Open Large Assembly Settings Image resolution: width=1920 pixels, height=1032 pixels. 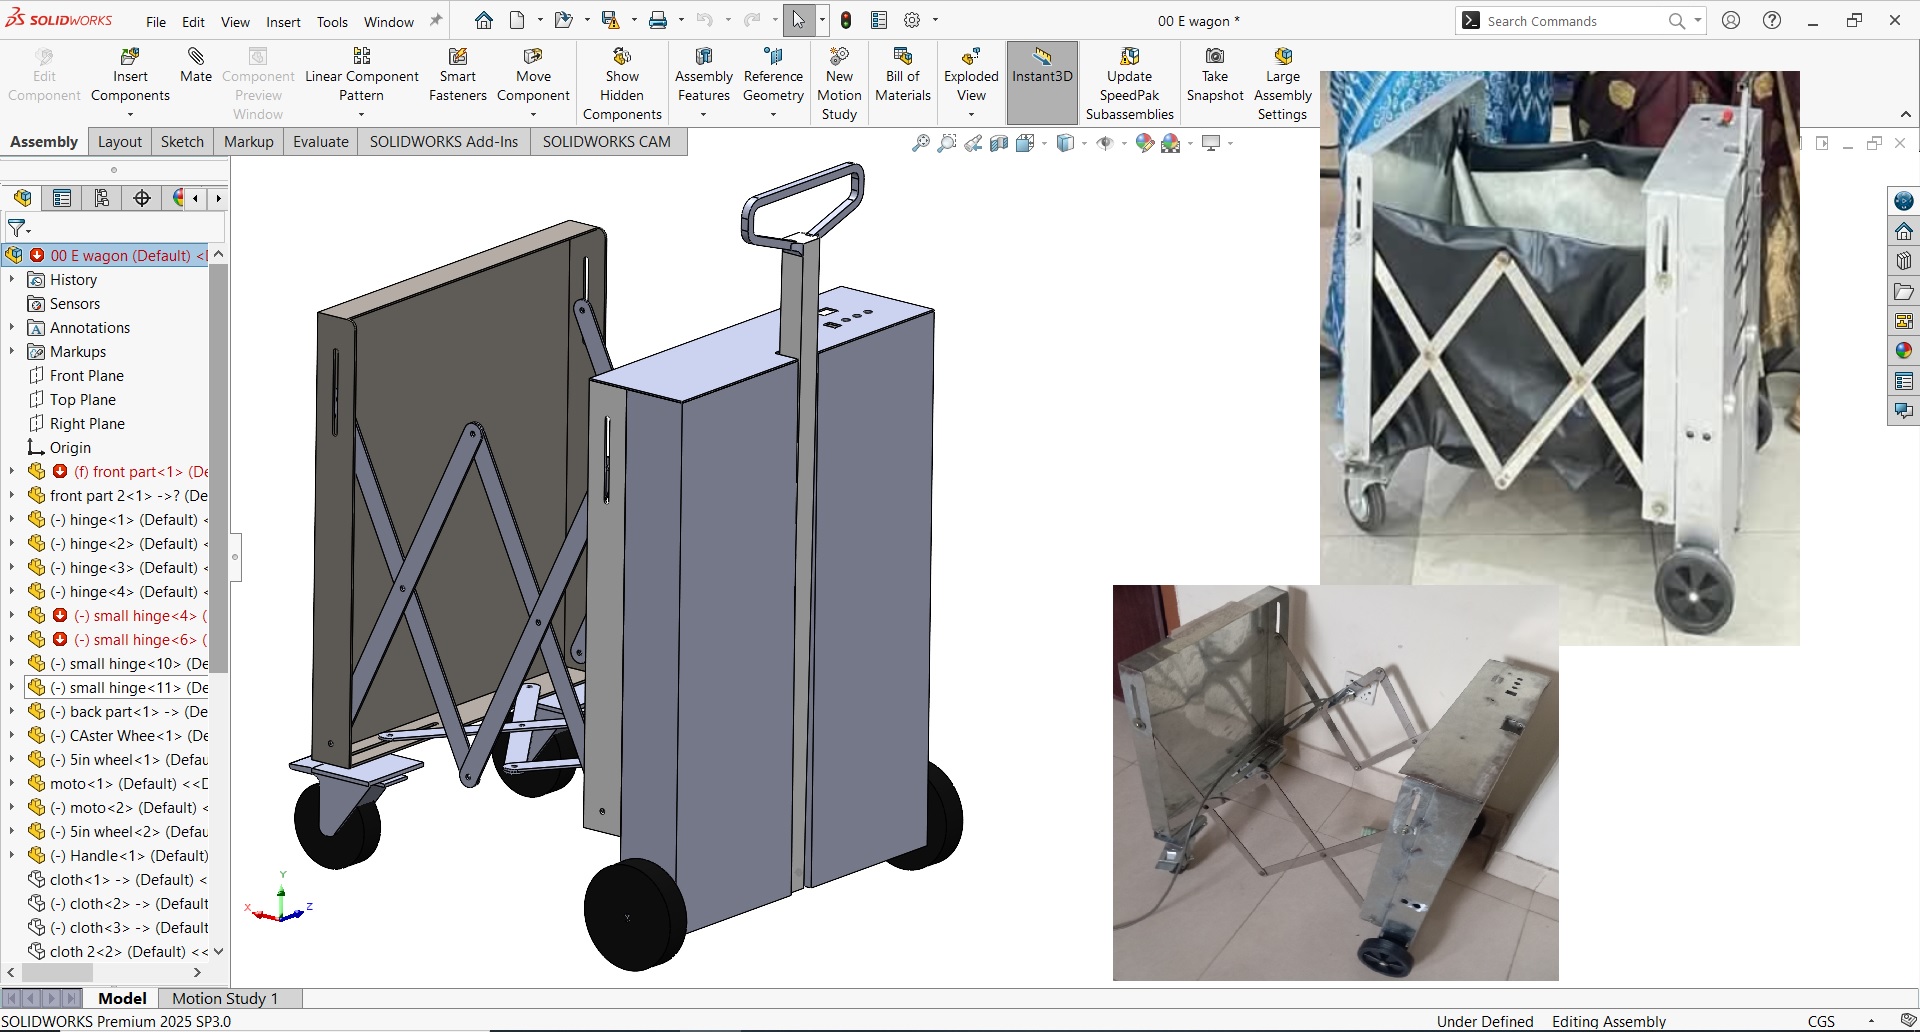[x=1283, y=84]
